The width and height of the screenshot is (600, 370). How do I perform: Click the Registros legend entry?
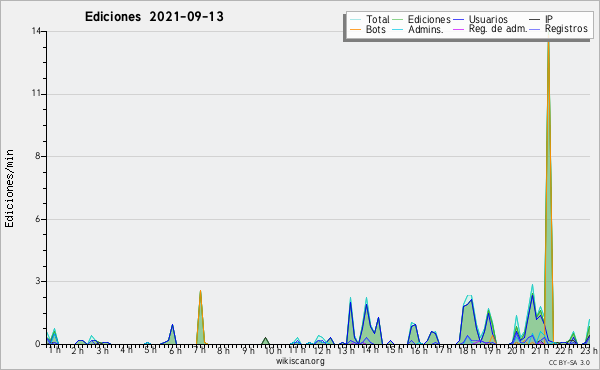coord(558,29)
